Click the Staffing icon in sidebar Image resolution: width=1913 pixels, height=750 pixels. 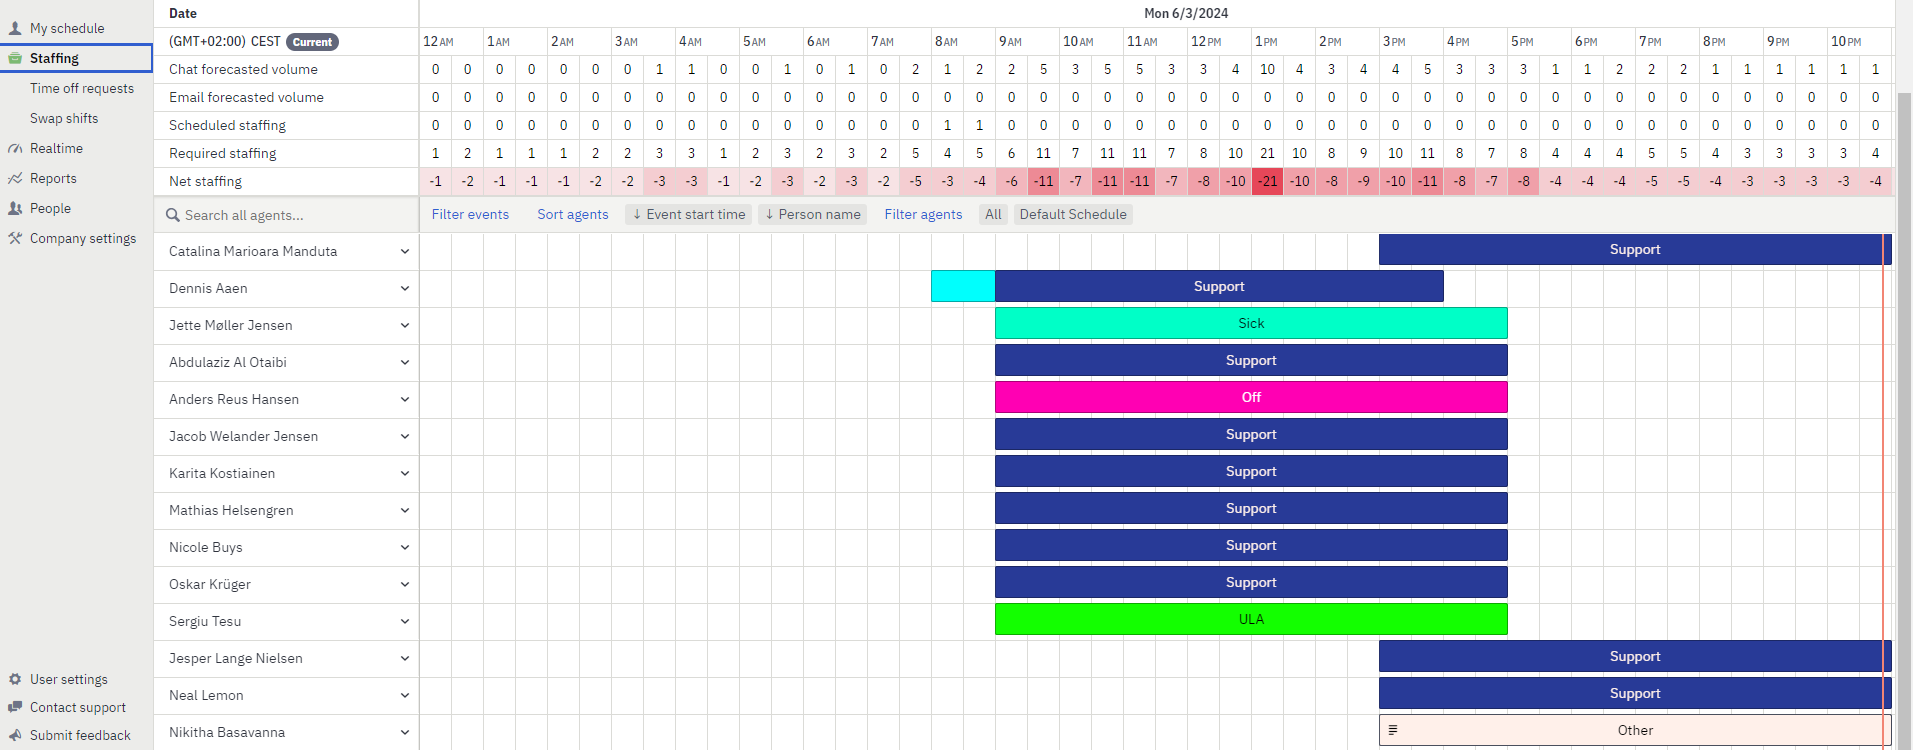pos(15,59)
